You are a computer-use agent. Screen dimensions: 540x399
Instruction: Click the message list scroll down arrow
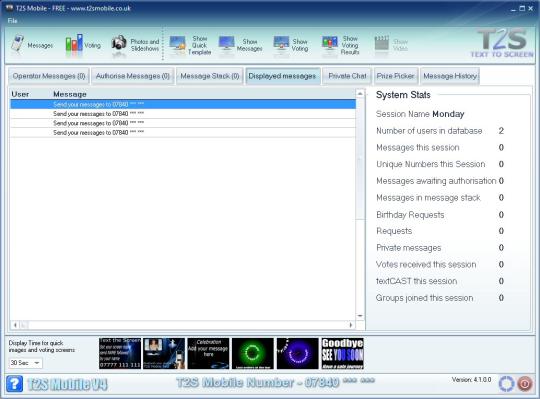[360, 316]
